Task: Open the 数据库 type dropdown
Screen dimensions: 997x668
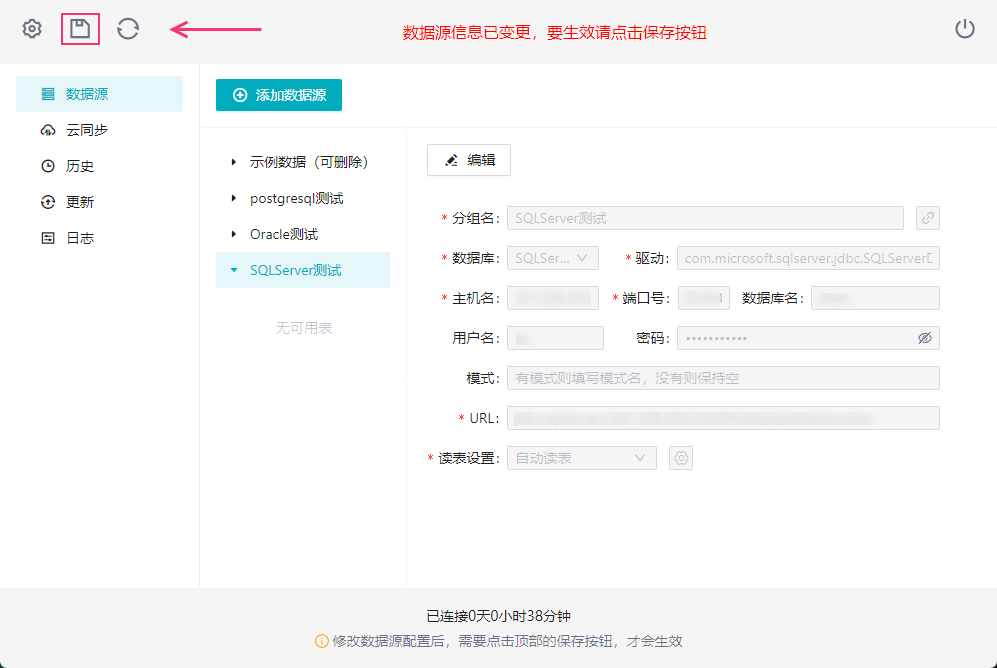Action: (553, 258)
